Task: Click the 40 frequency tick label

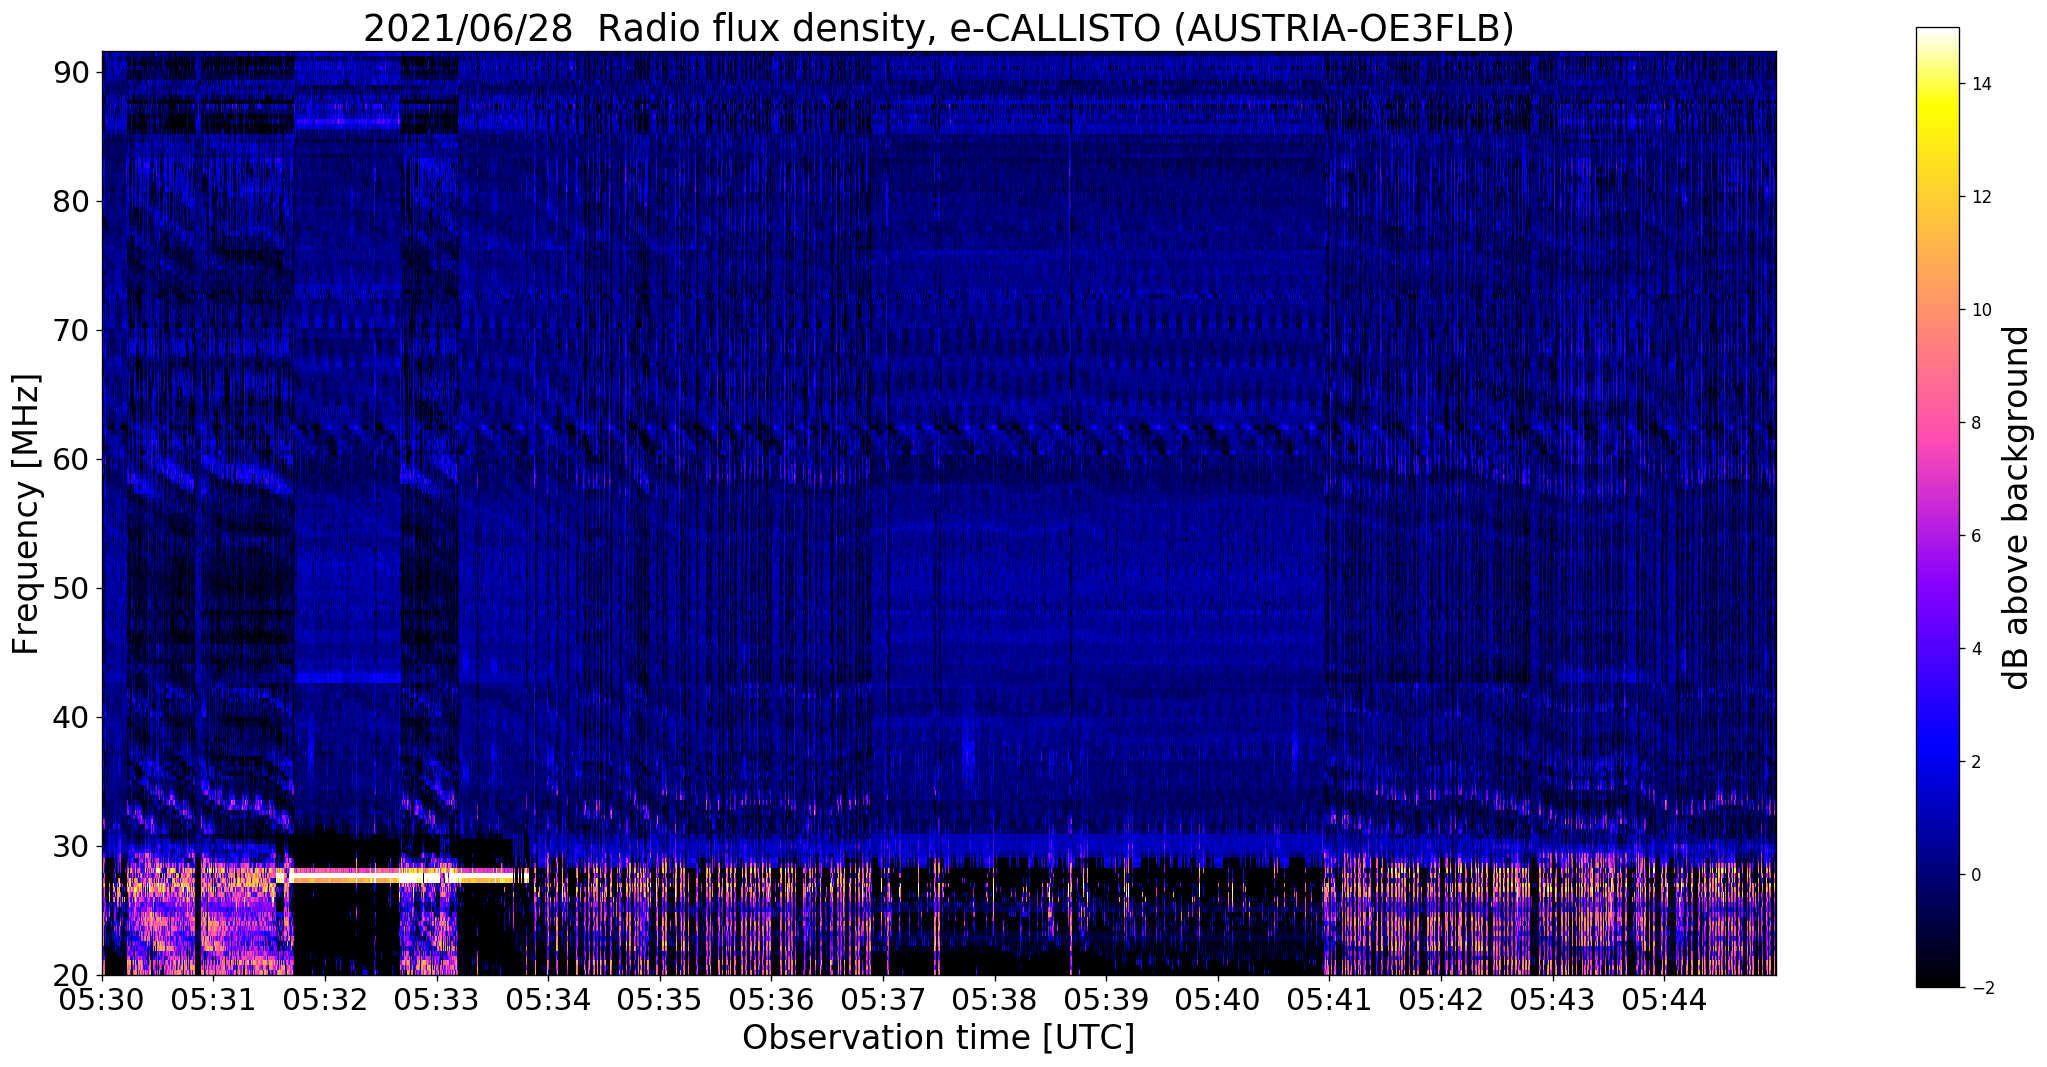Action: tap(71, 717)
